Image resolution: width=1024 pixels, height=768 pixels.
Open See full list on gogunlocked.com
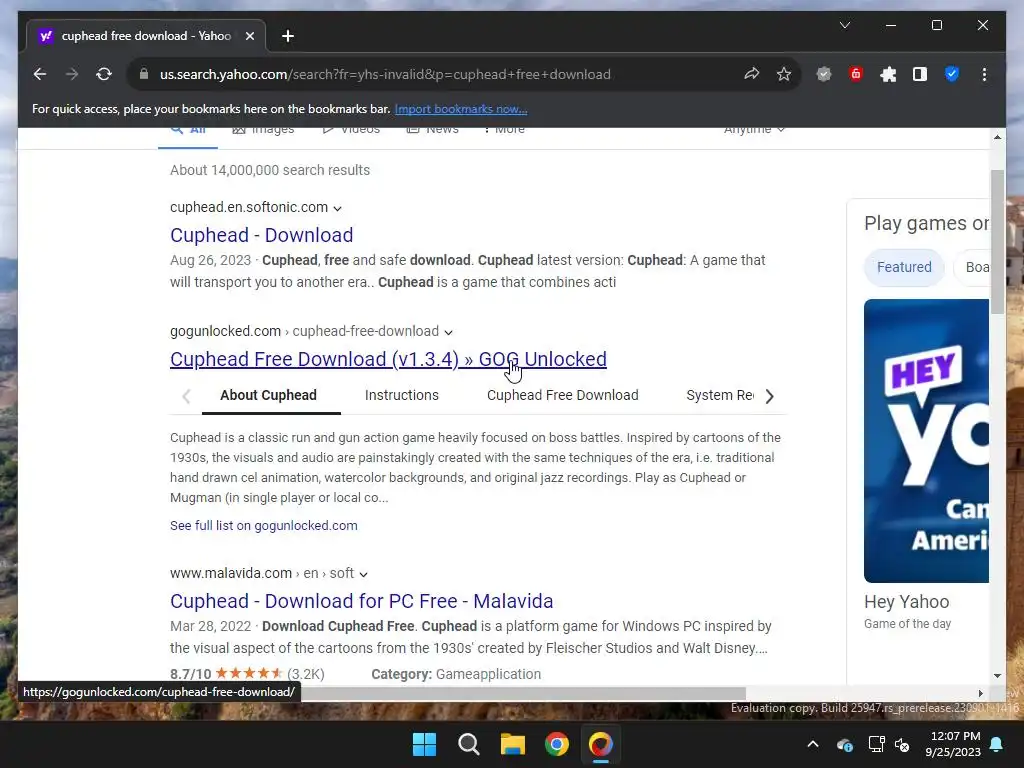[264, 526]
